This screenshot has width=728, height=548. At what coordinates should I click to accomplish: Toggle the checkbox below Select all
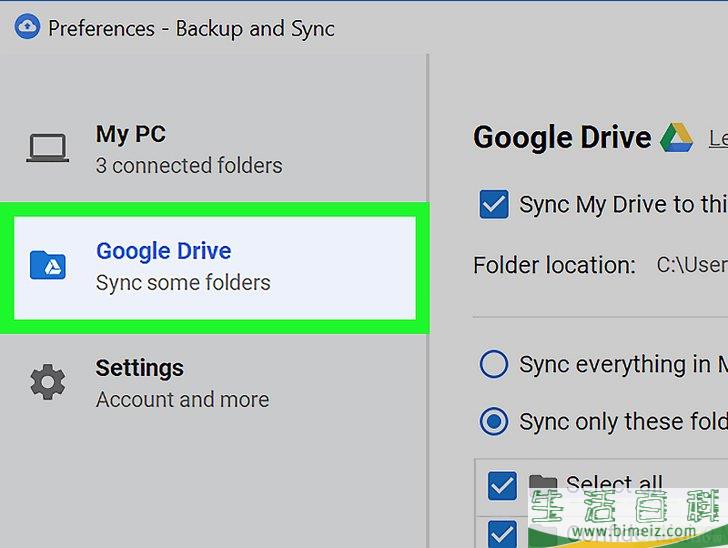[502, 534]
